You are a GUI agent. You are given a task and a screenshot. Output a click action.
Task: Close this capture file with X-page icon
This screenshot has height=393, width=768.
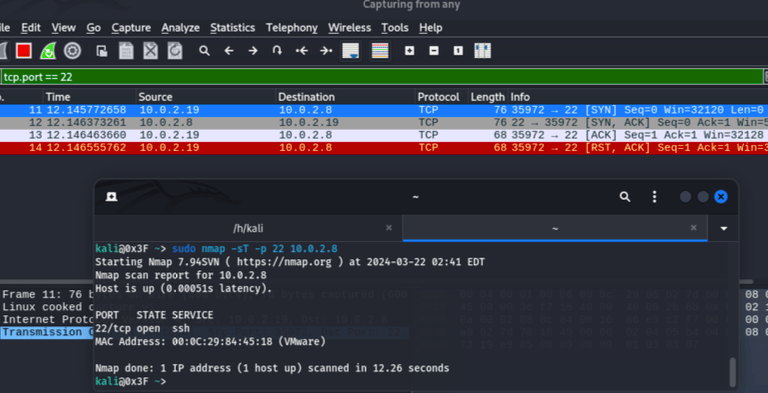pos(150,51)
